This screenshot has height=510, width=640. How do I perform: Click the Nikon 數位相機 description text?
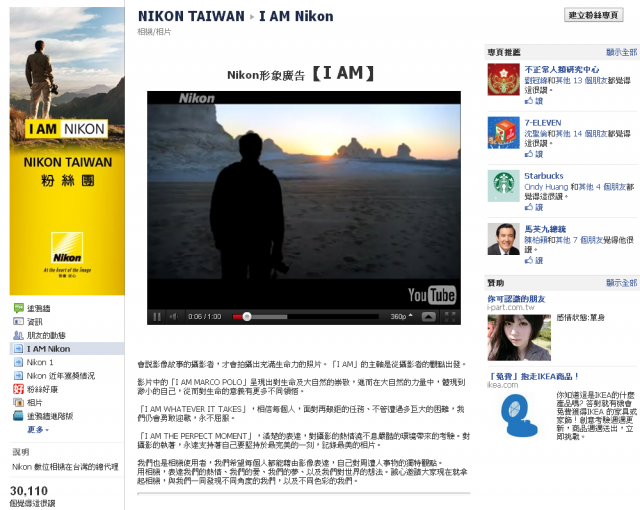(x=65, y=467)
